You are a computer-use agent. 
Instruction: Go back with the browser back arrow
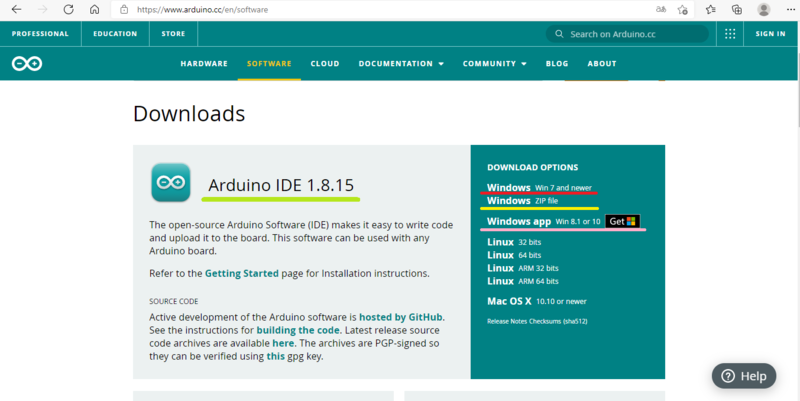(16, 9)
